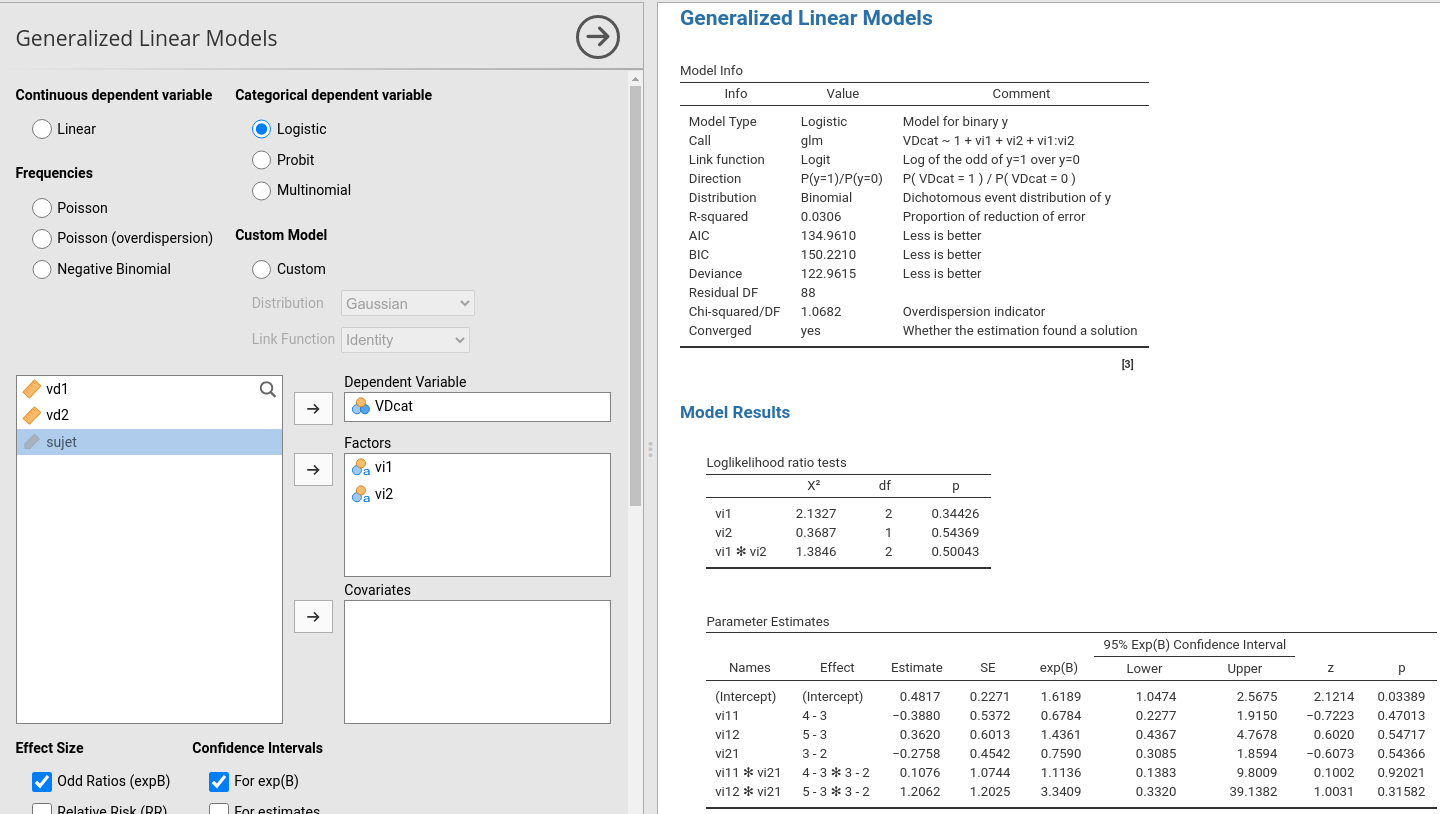Viewport: 1440px width, 814px height.
Task: Select the Custom model radio button
Action: point(262,269)
